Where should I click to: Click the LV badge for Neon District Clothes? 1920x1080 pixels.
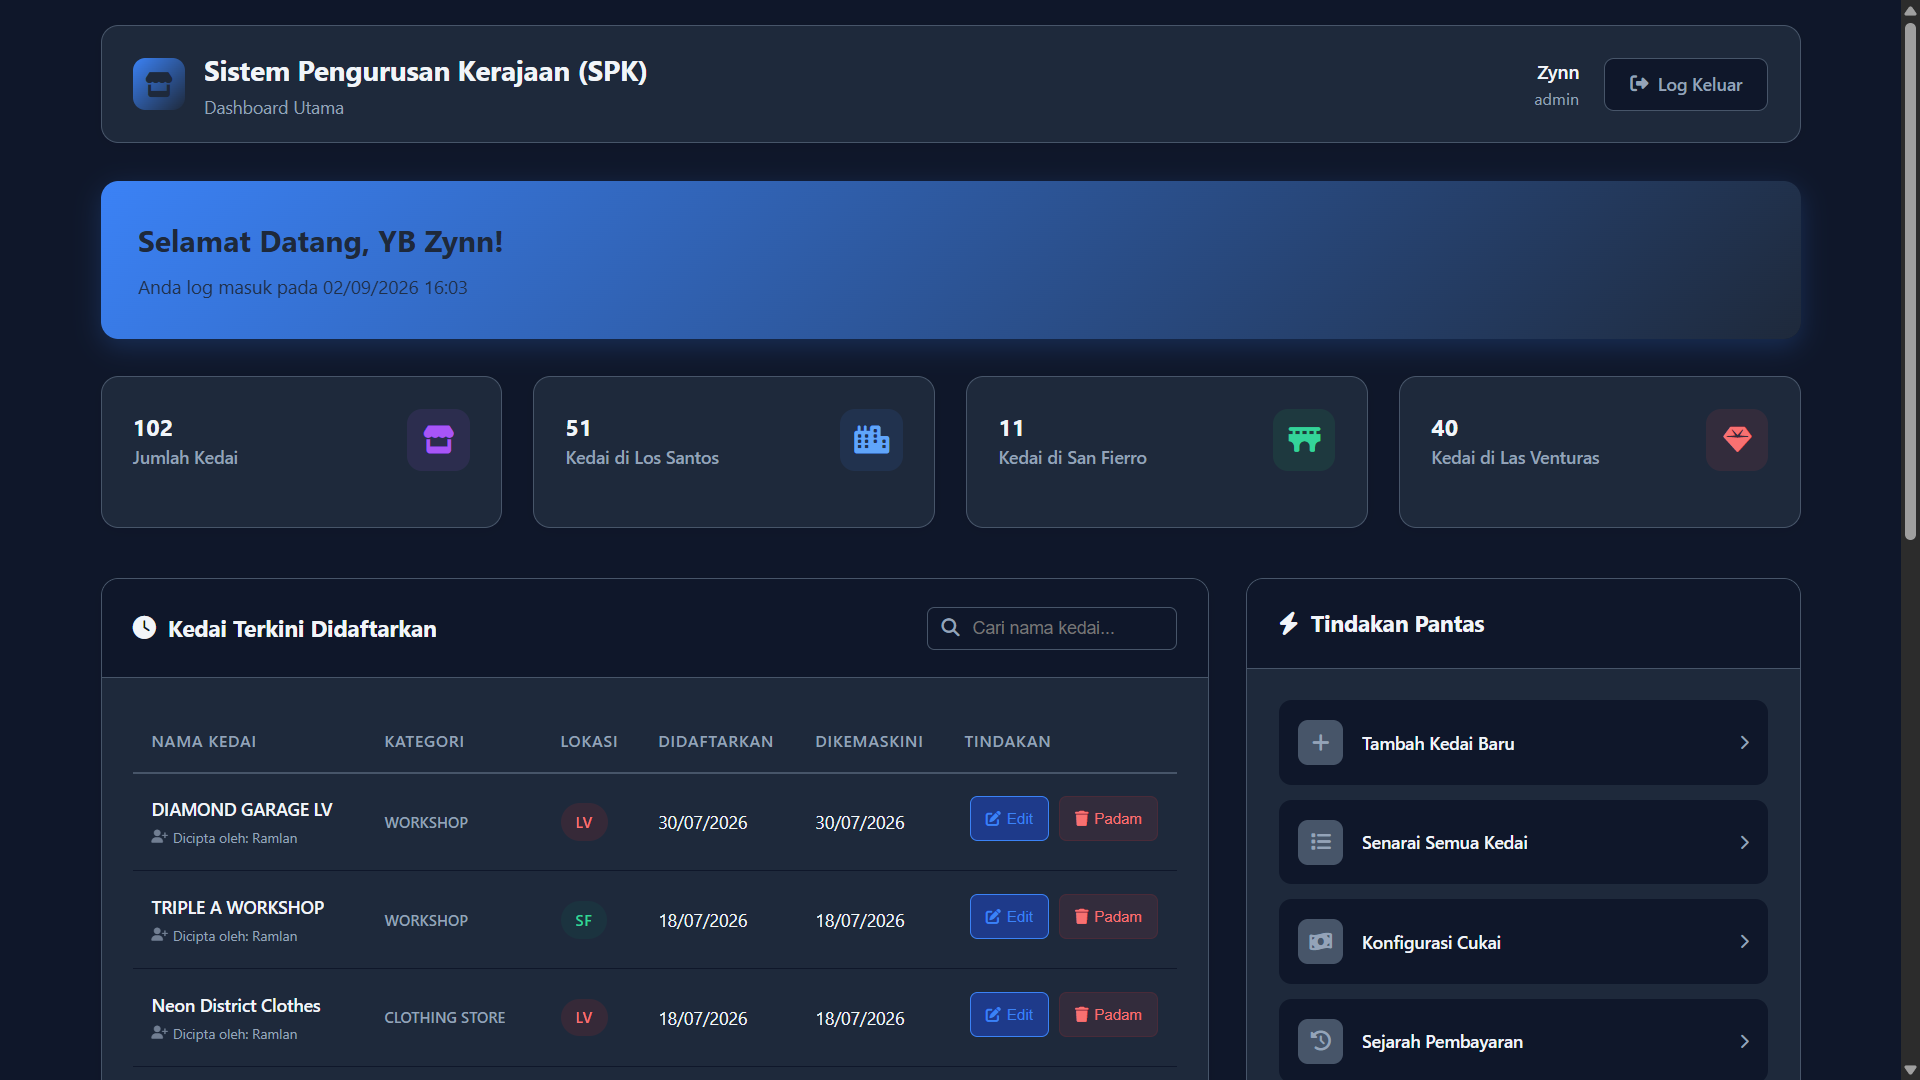point(584,1018)
